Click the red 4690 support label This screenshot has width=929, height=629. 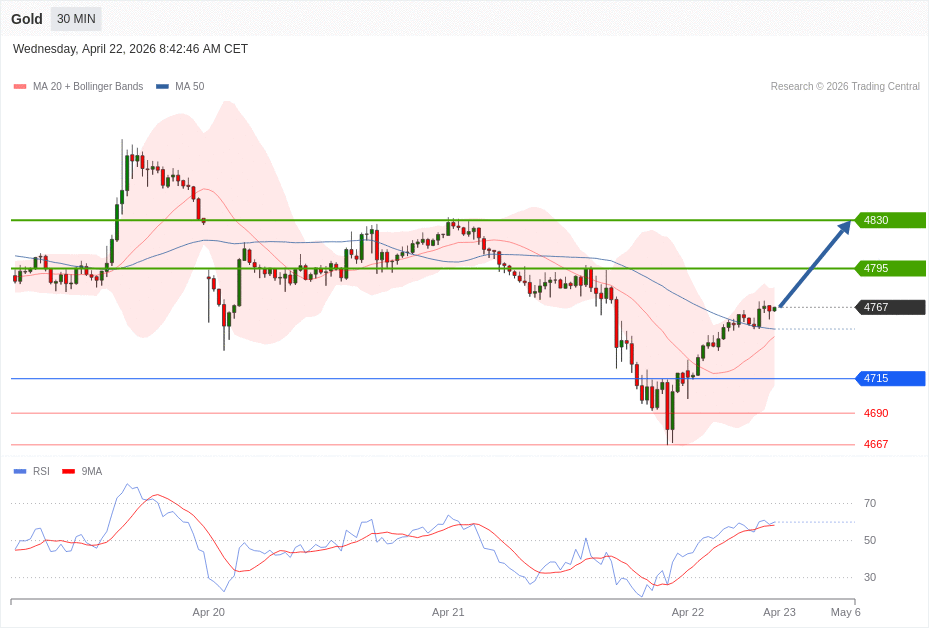click(x=876, y=413)
